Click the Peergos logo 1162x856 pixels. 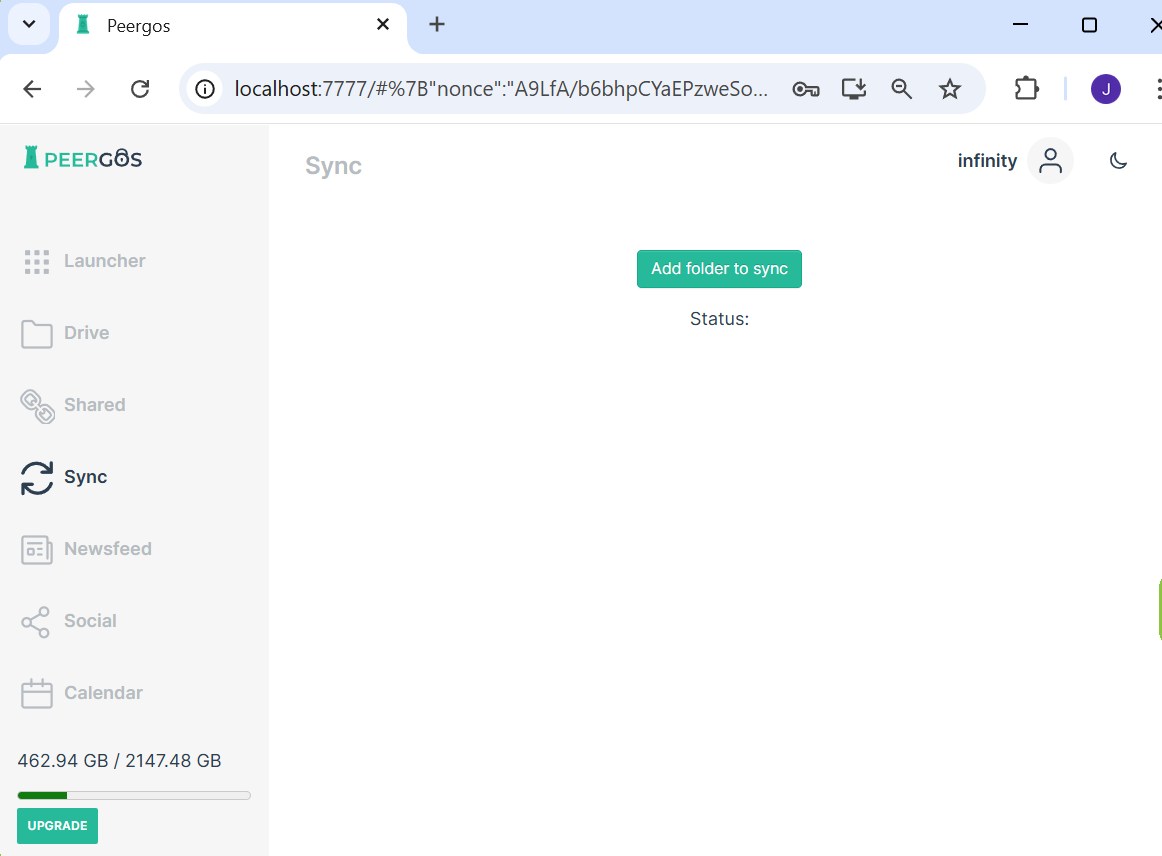[80, 157]
